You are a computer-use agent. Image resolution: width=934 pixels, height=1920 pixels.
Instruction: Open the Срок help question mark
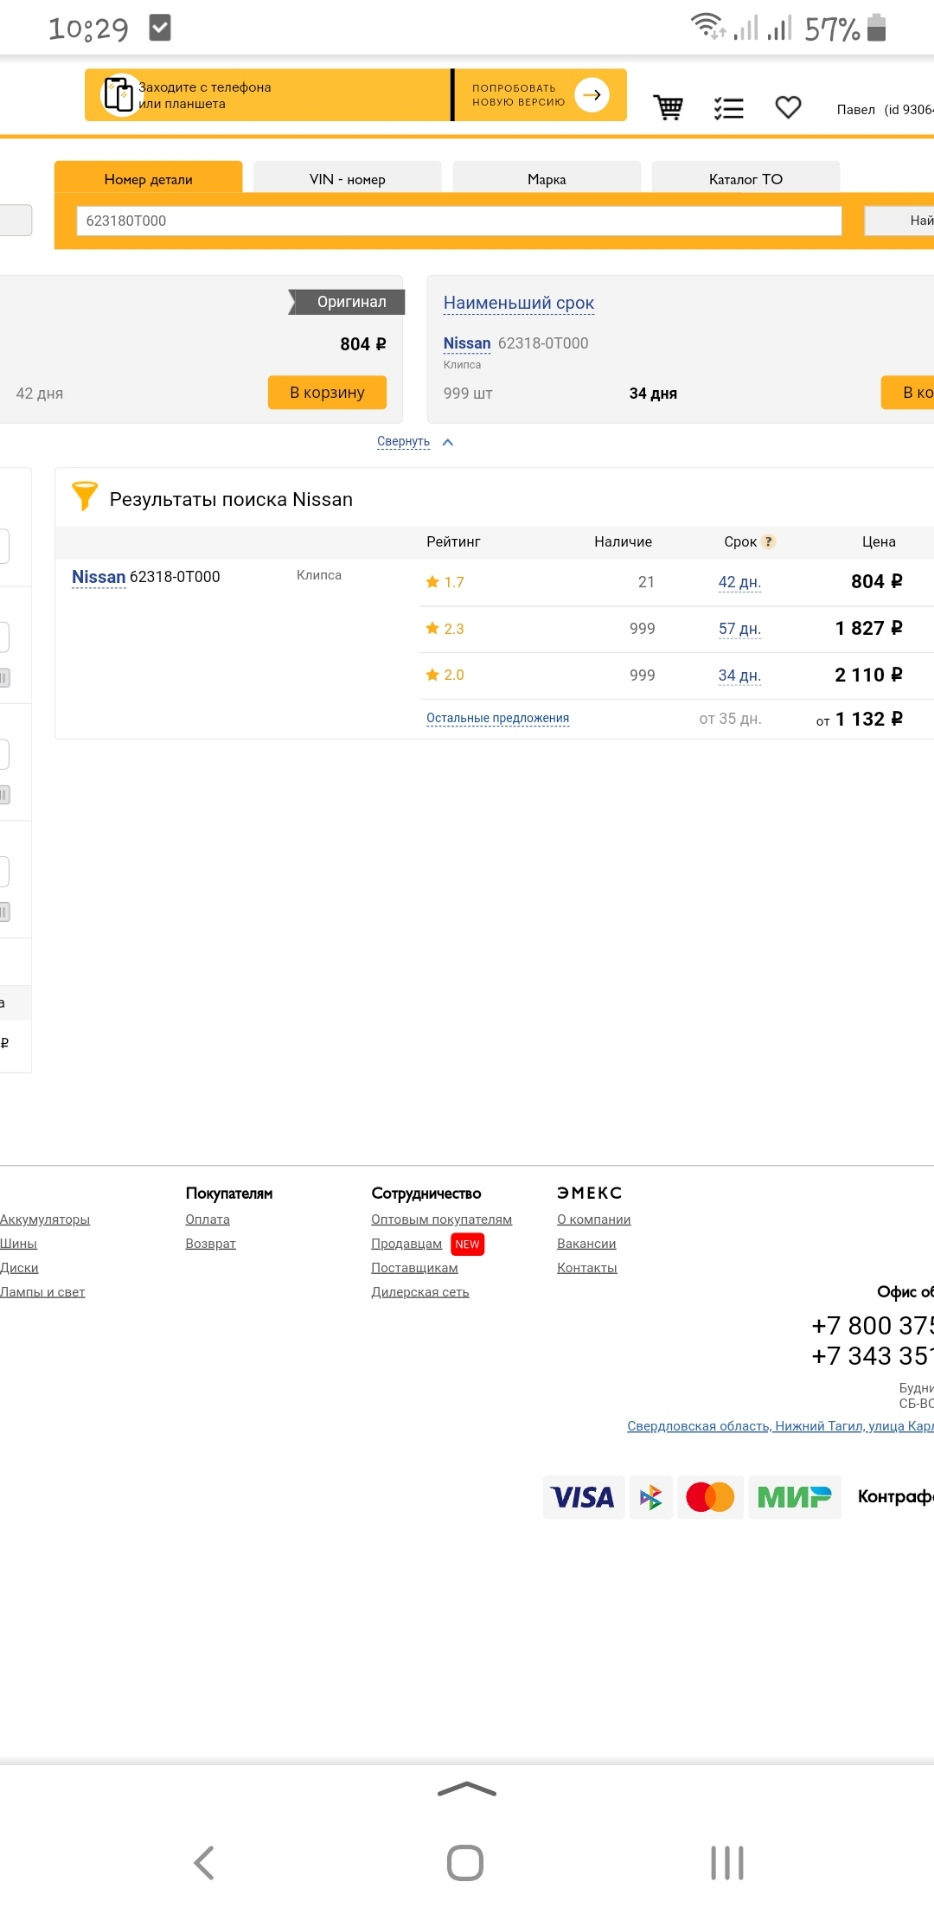[769, 542]
